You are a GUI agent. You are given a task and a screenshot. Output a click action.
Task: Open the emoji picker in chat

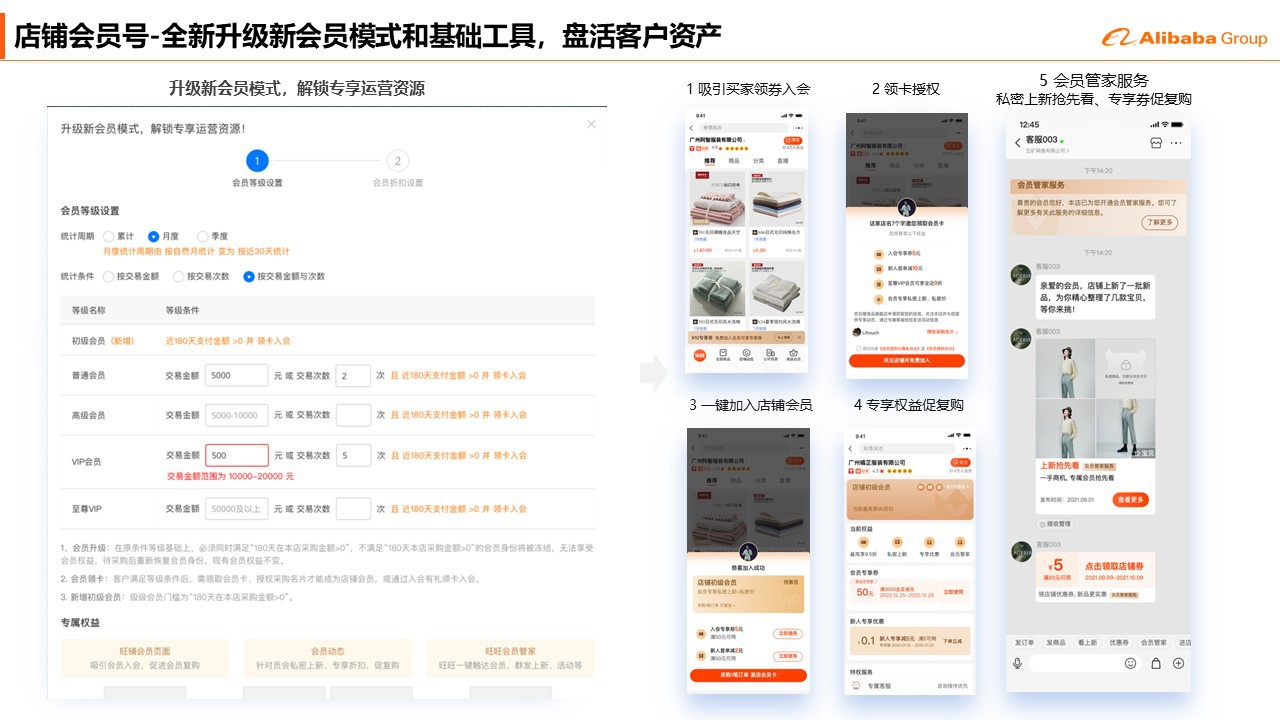pos(1131,663)
